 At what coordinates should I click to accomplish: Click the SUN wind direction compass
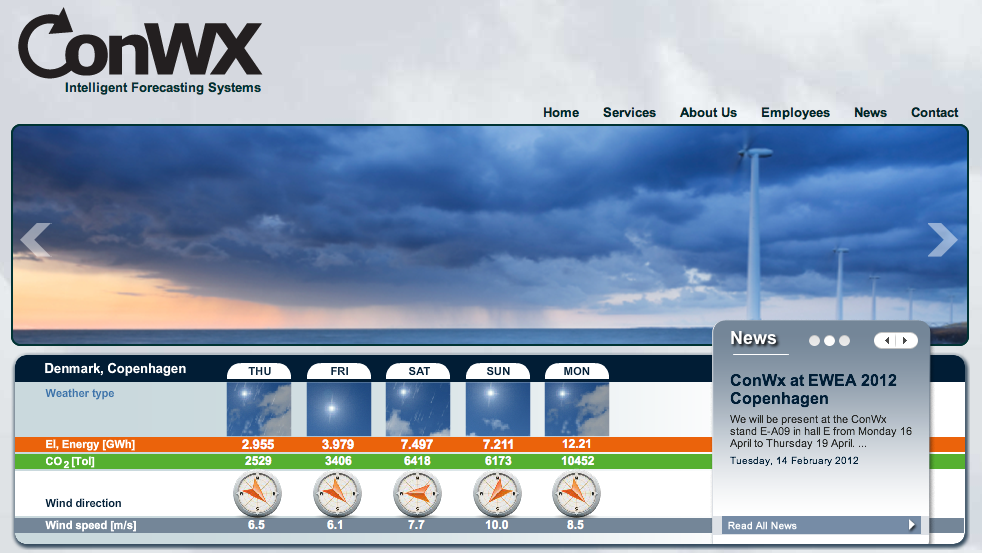tap(497, 494)
